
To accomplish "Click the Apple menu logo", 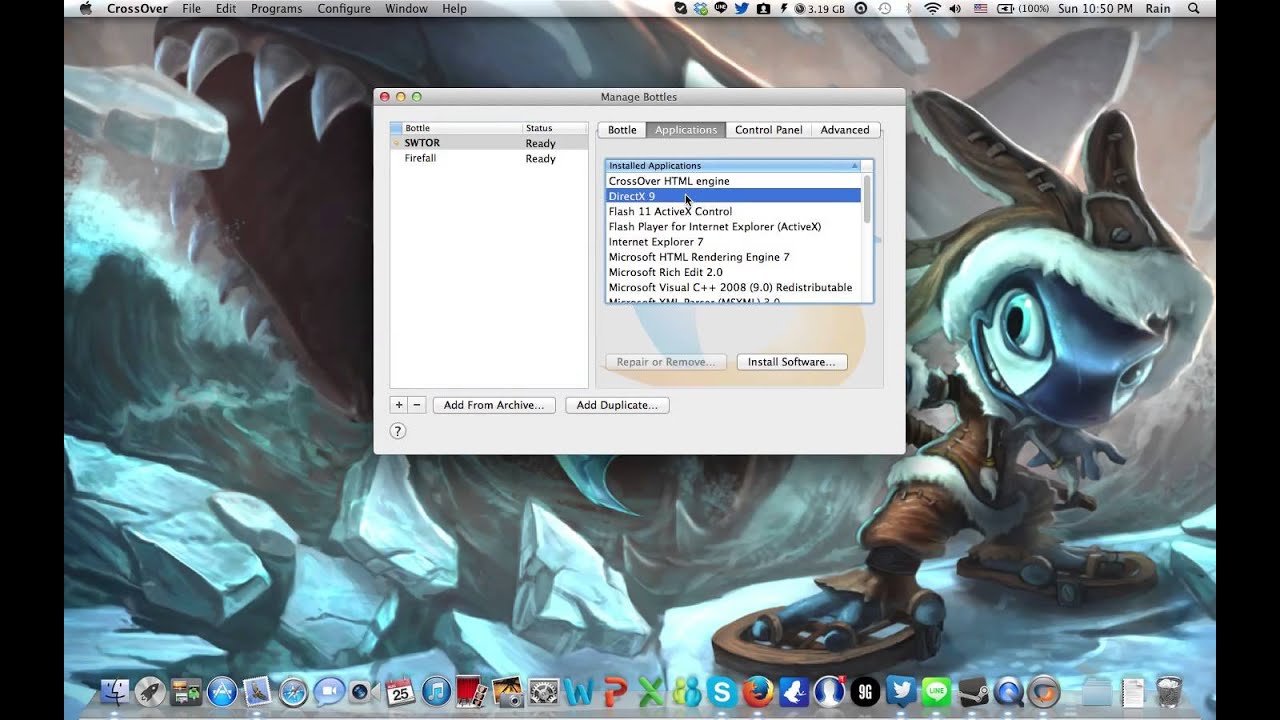I will pos(85,8).
